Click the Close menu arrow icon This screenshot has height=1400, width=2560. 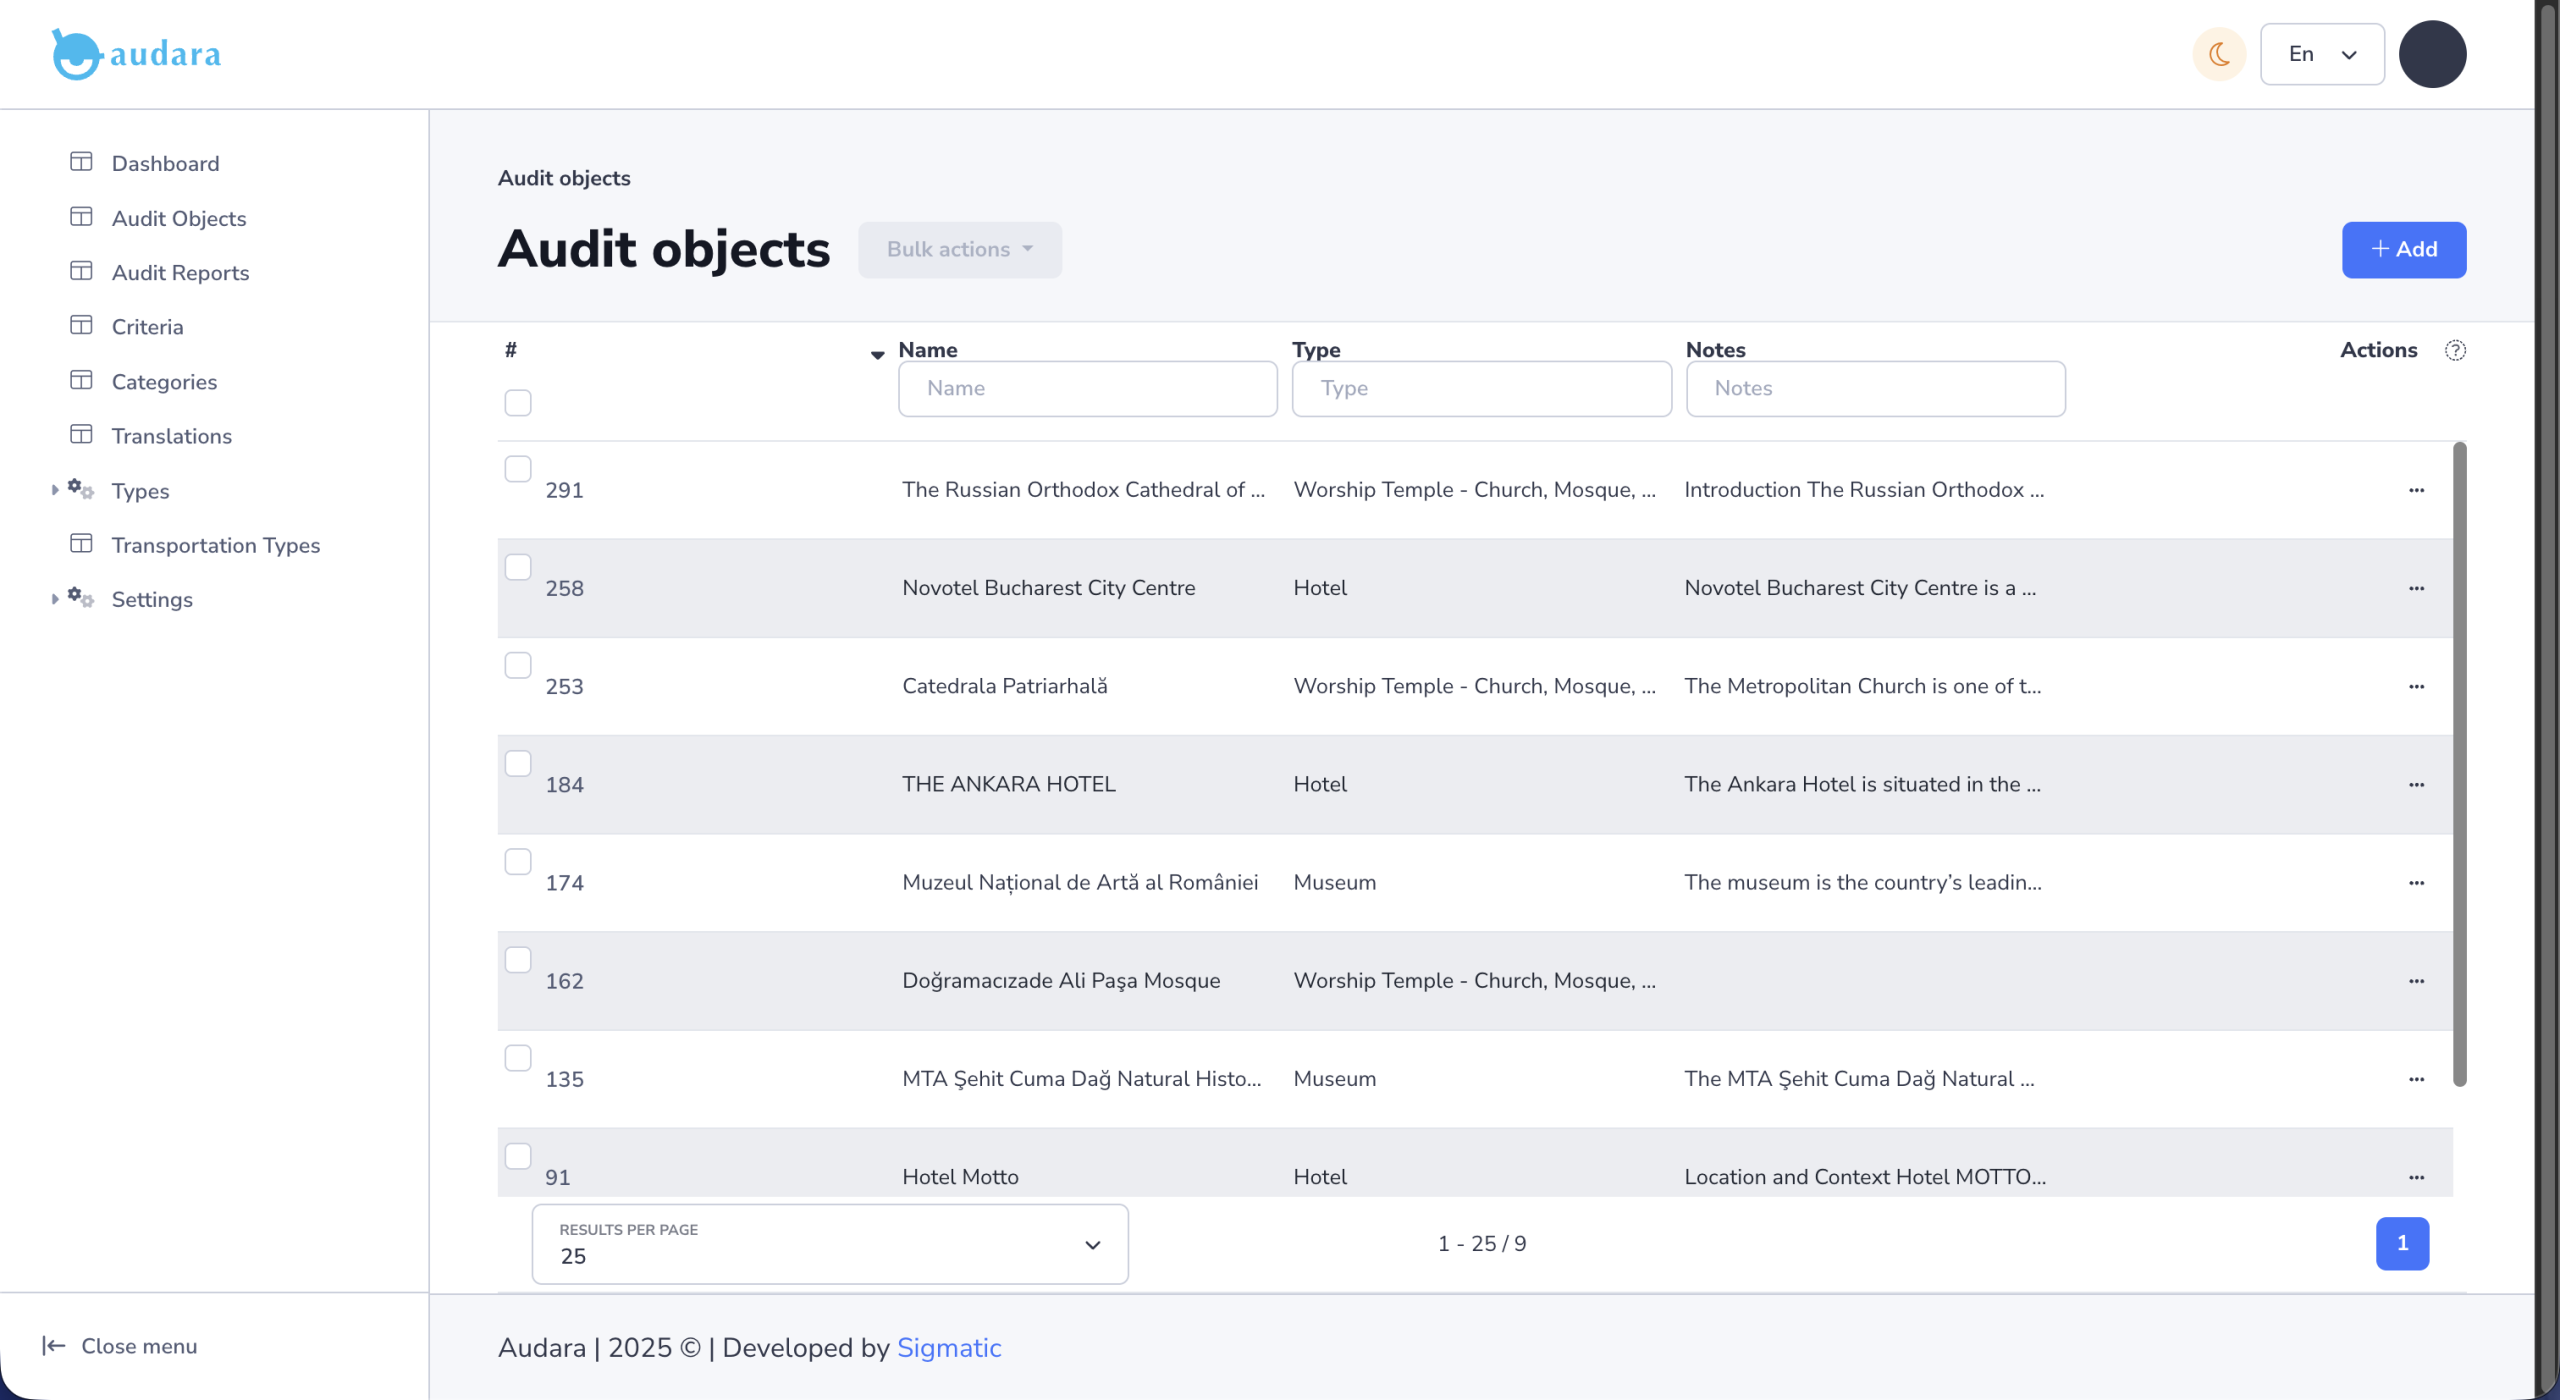click(54, 1346)
